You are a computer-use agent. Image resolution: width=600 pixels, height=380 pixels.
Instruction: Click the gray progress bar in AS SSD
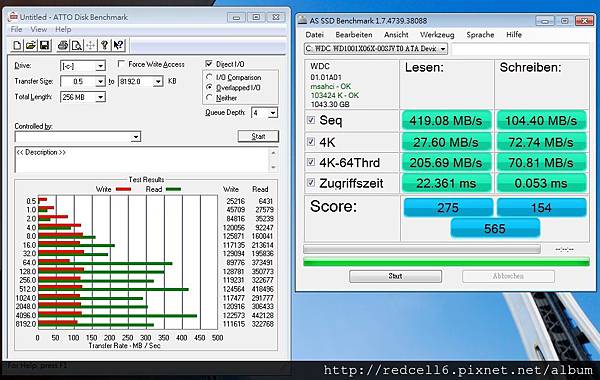[422, 250]
